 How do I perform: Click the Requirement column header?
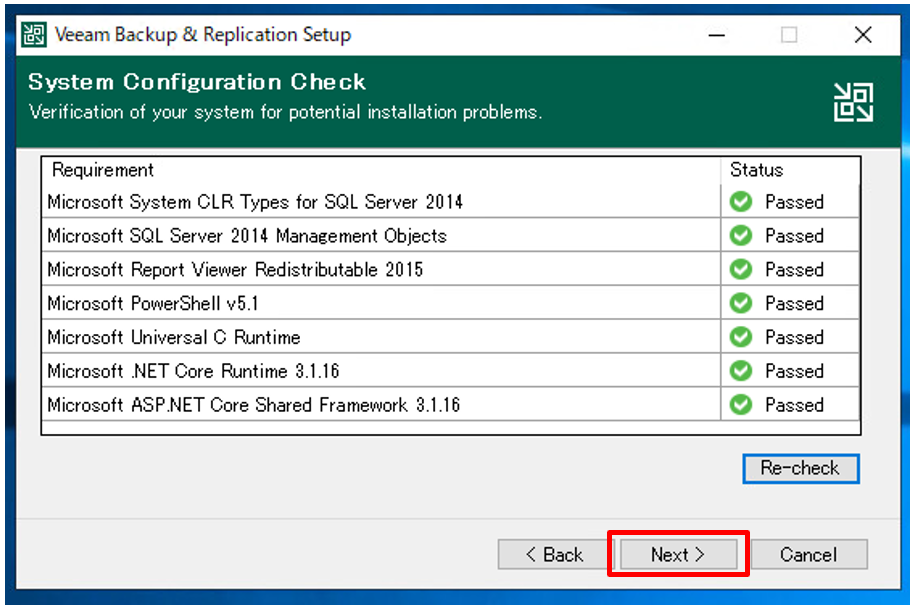(381, 170)
